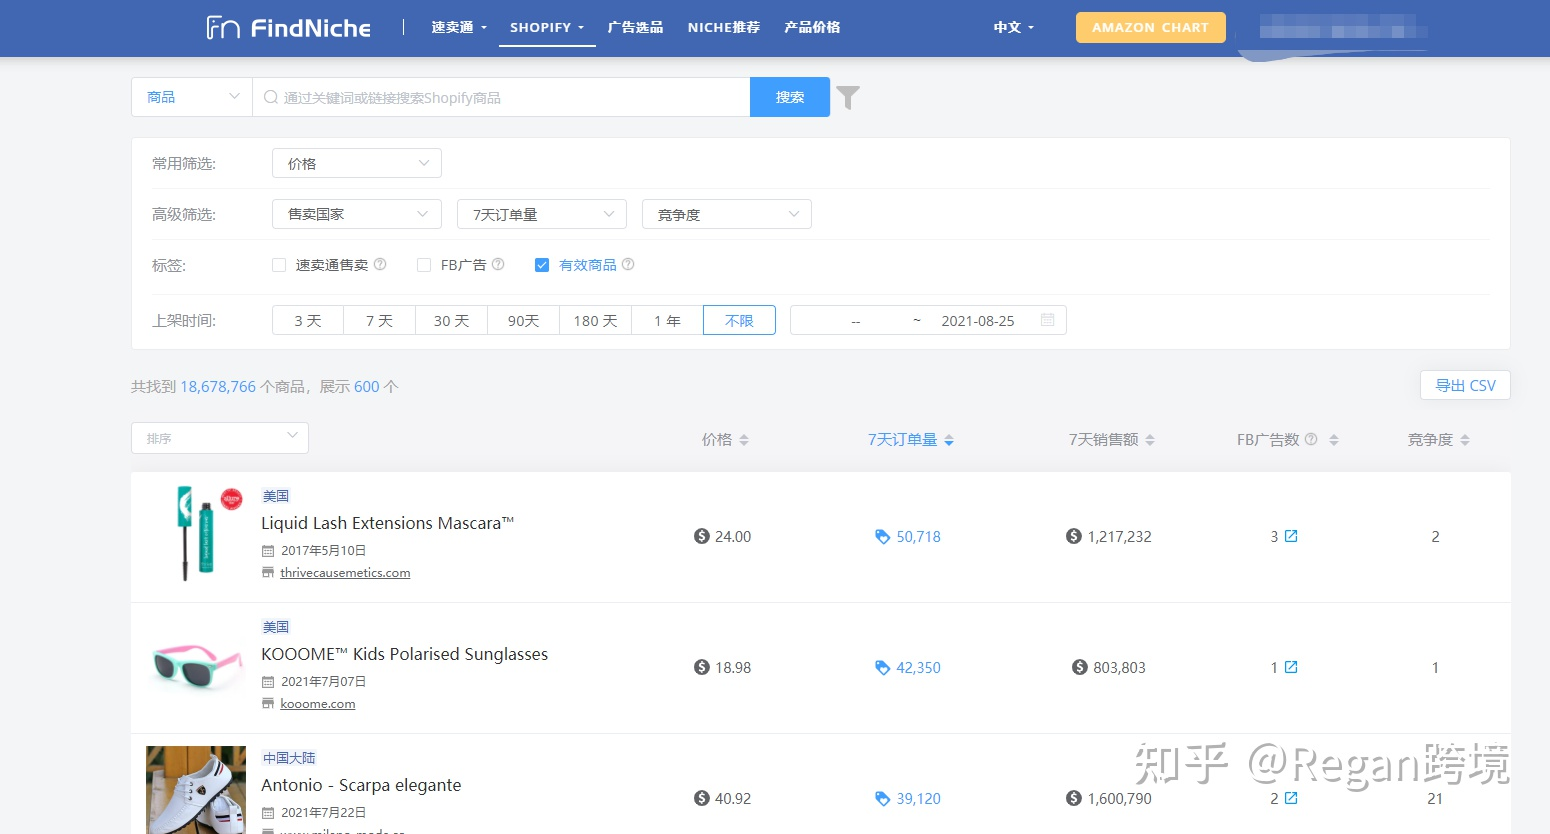Click the FindNiche logo

click(x=287, y=27)
